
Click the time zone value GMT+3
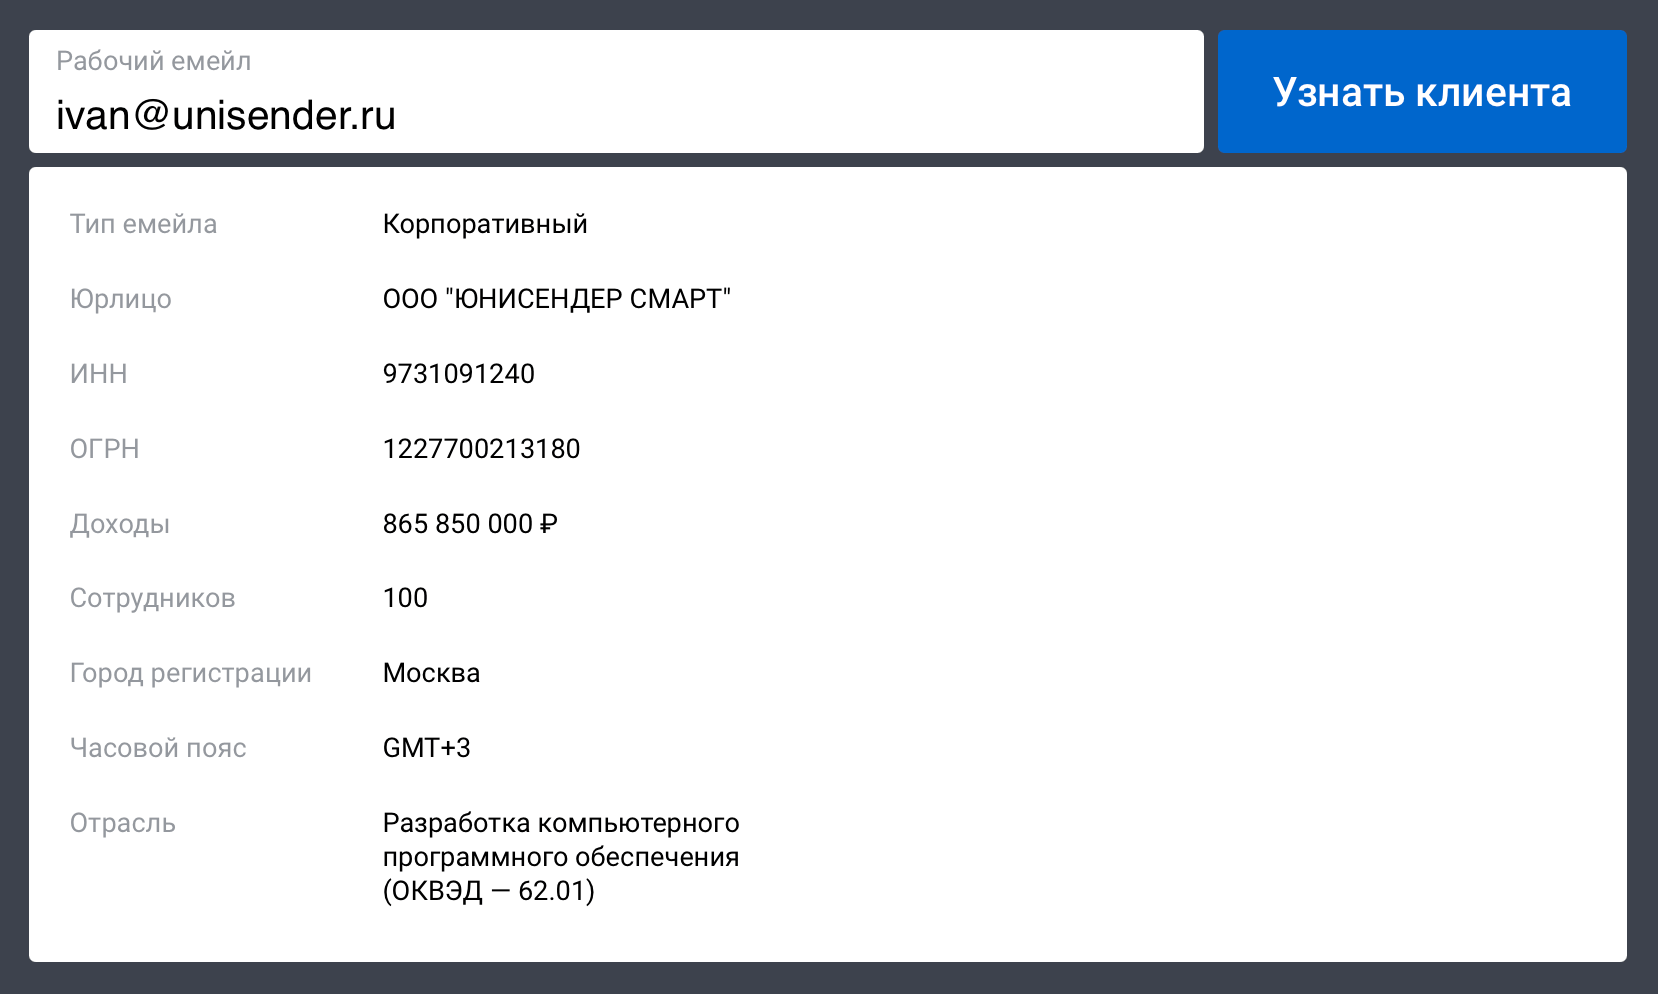426,748
